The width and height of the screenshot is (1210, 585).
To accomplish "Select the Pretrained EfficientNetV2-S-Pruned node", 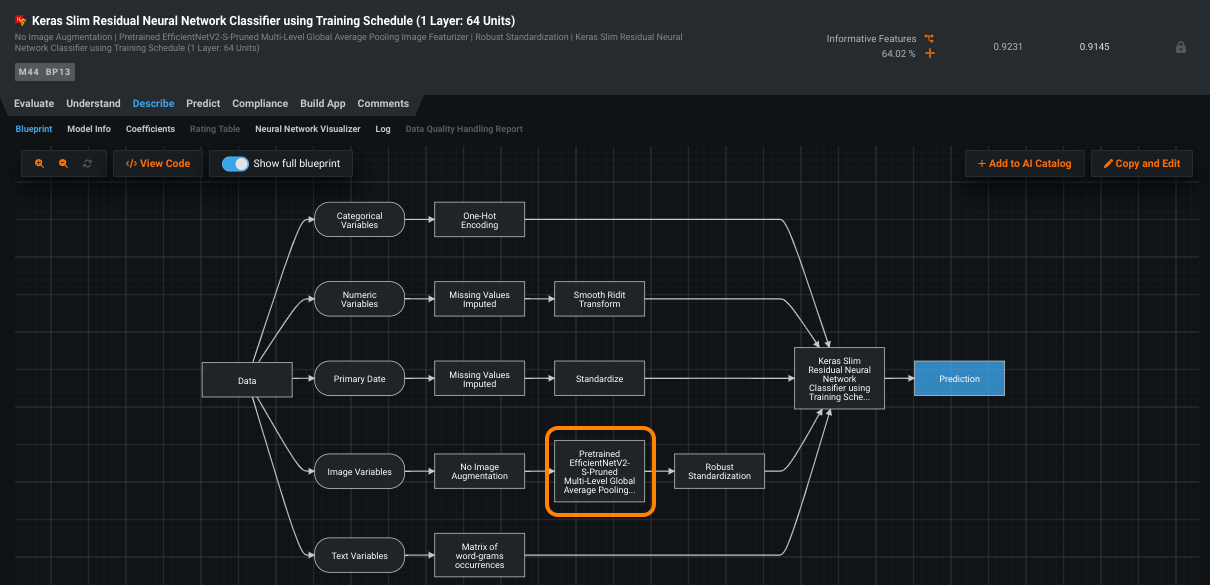I will (599, 471).
